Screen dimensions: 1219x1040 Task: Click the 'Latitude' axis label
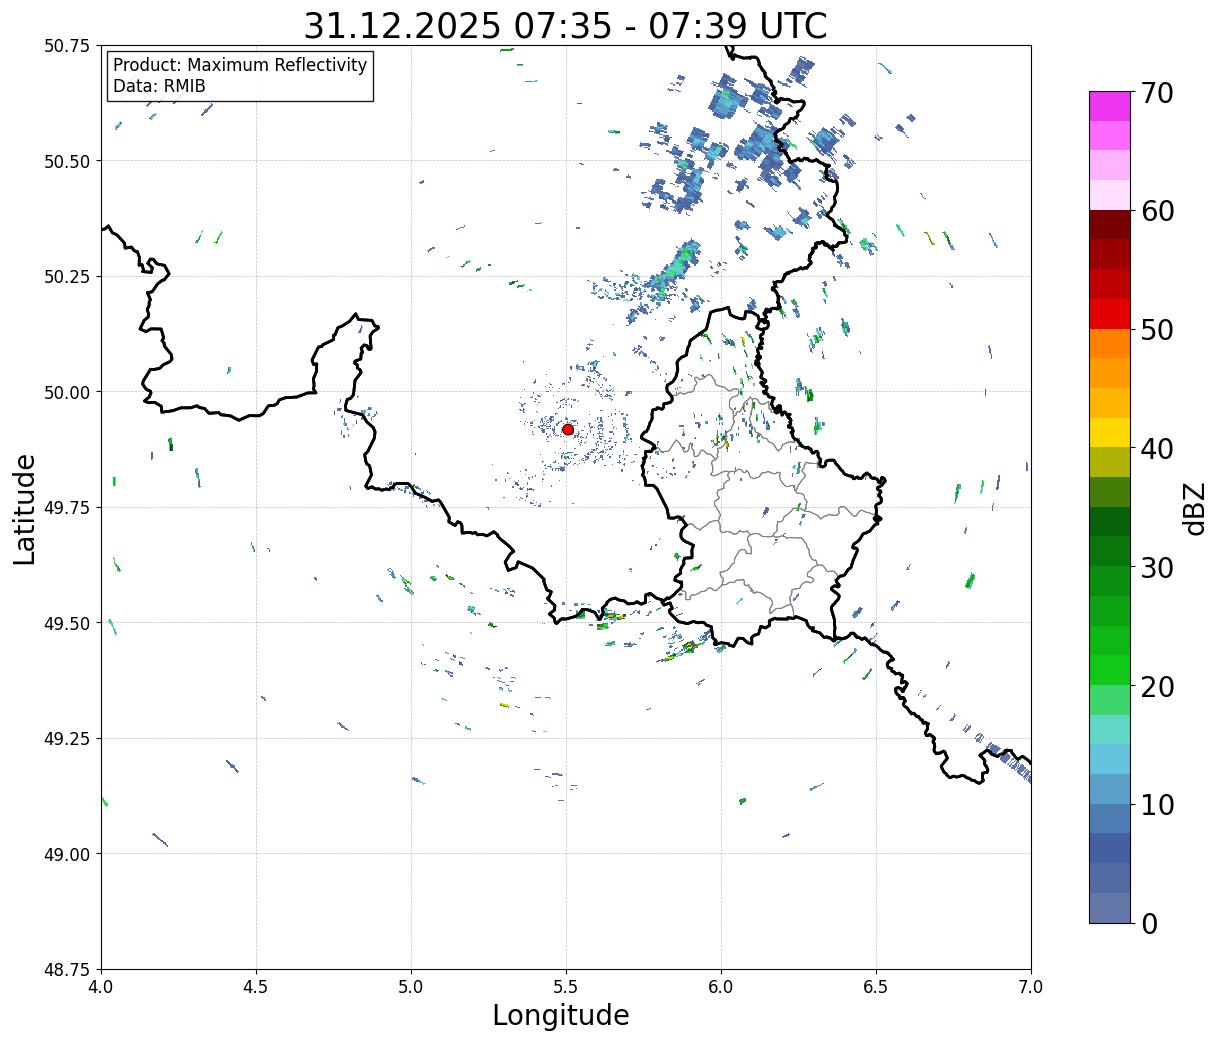[25, 509]
